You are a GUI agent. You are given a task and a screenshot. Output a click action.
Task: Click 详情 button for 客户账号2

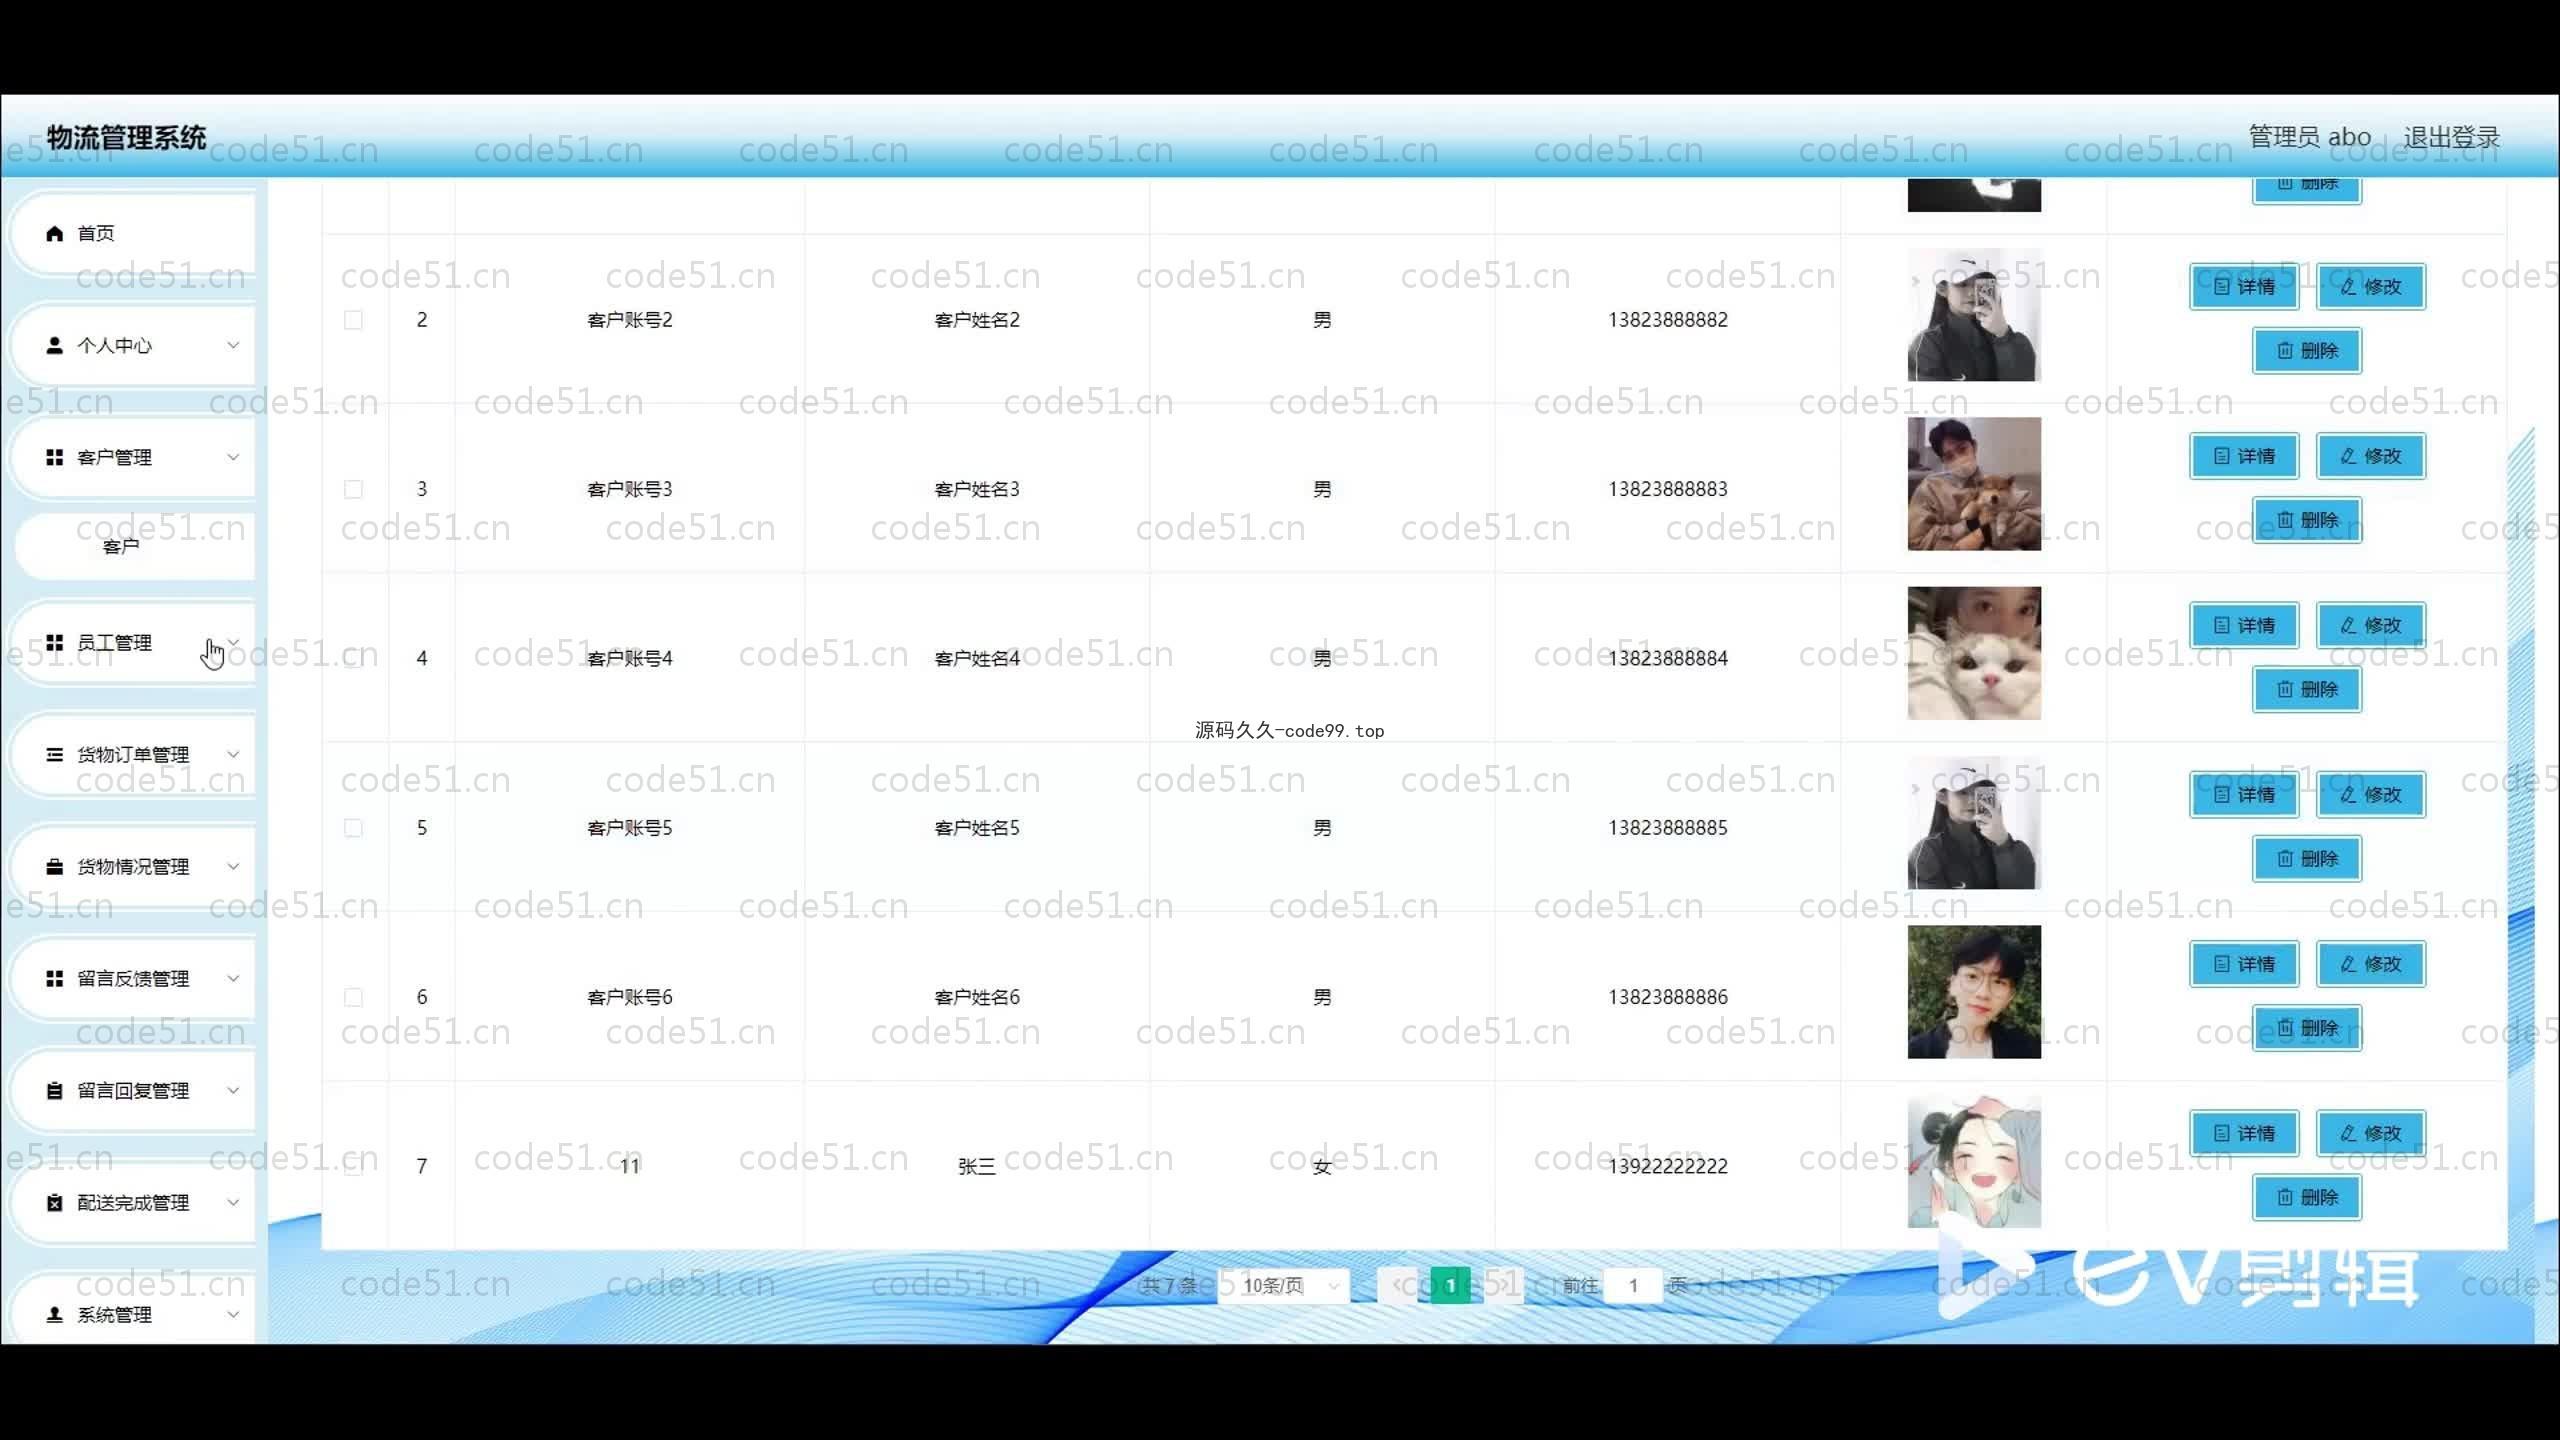click(x=2244, y=287)
